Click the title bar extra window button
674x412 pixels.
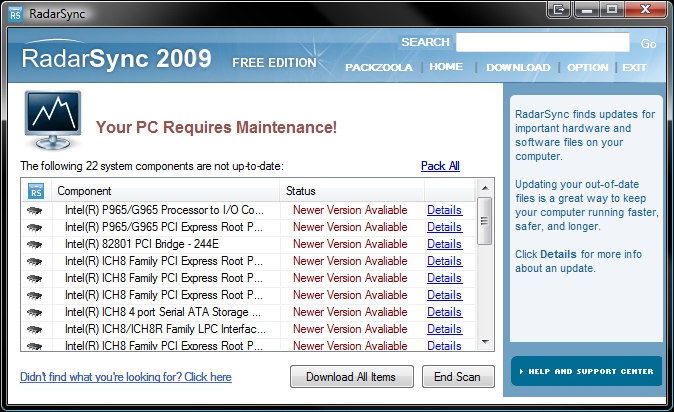tap(559, 9)
